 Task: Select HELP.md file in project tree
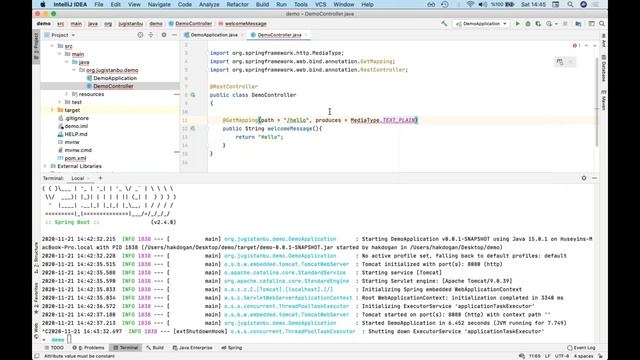click(76, 134)
